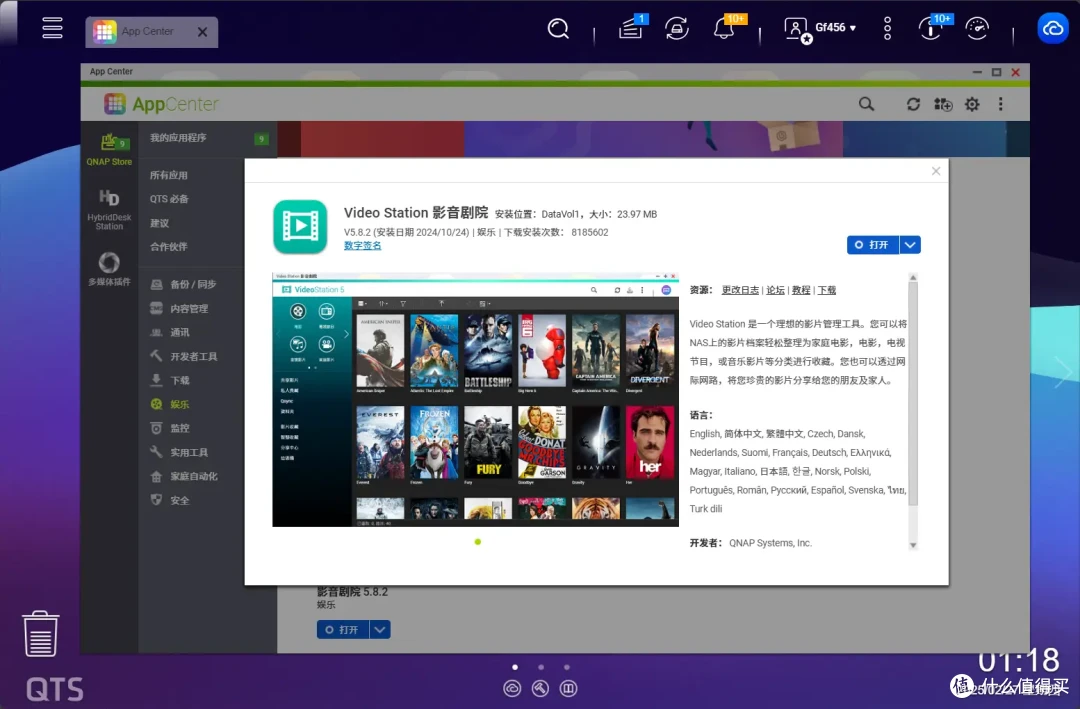Open 合作伙伴 category
This screenshot has height=709, width=1080.
(169, 246)
